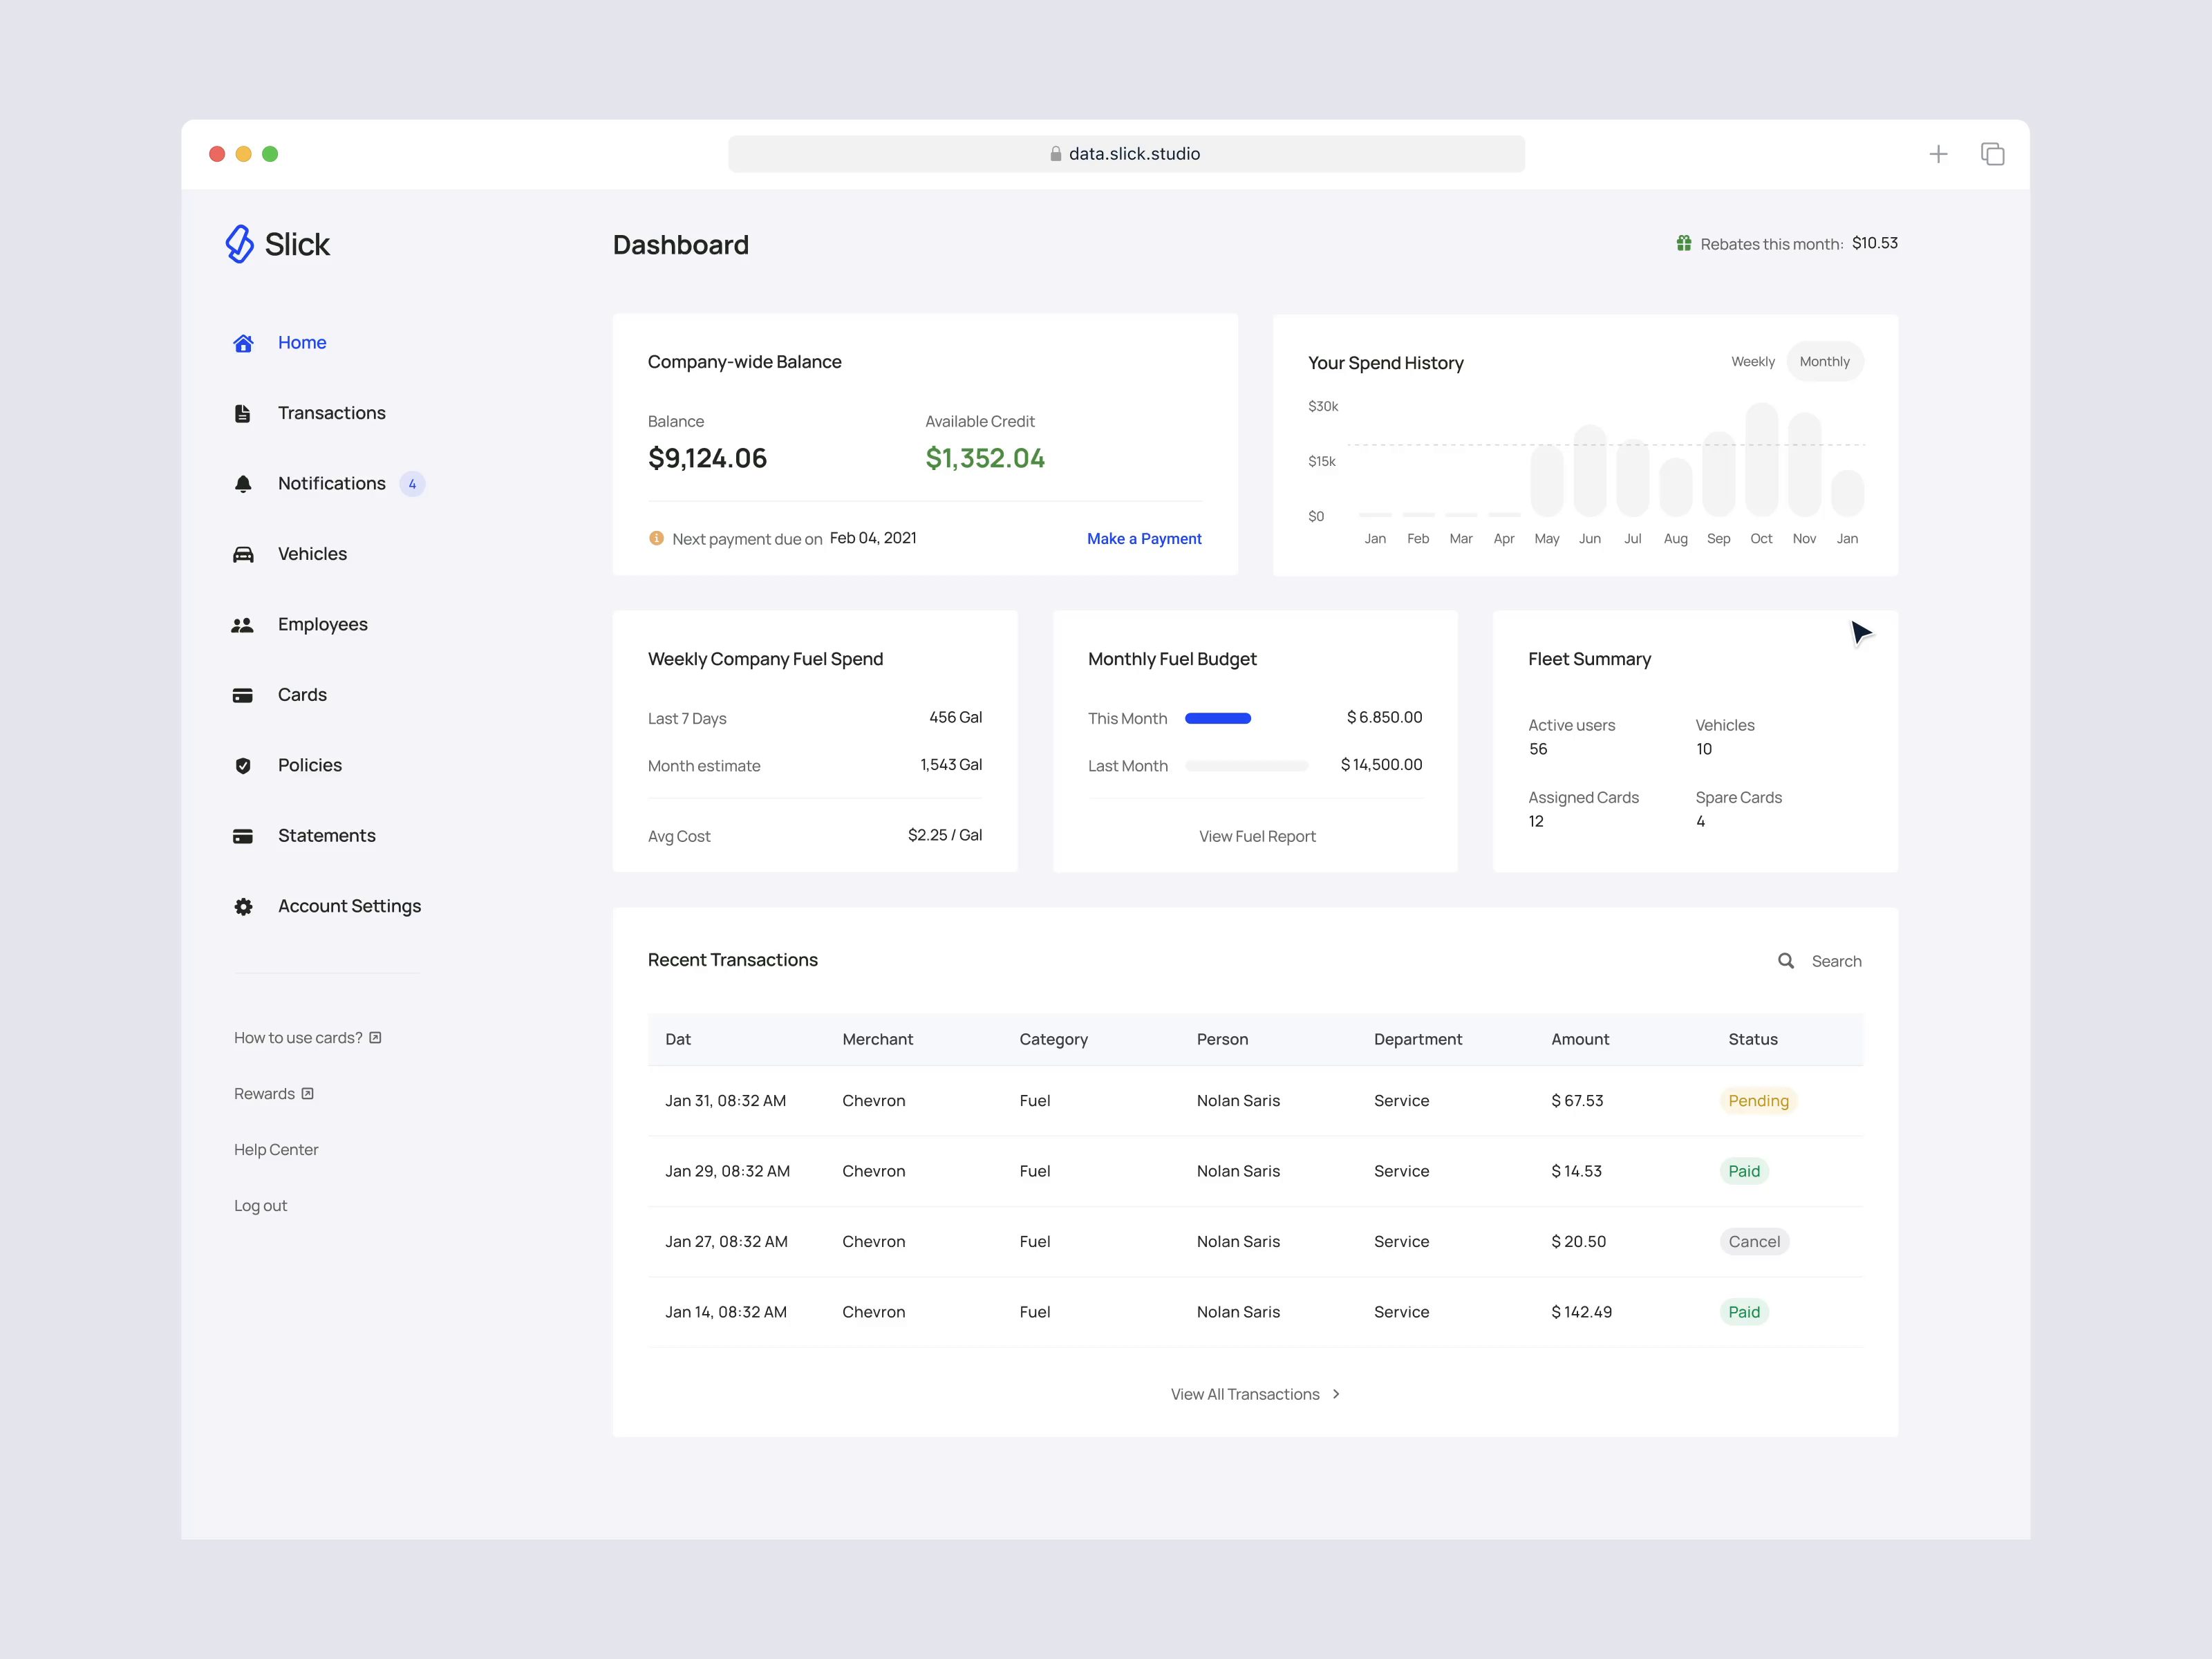Viewport: 2212px width, 1659px height.
Task: Switch spend history to Weekly view
Action: (x=1752, y=361)
